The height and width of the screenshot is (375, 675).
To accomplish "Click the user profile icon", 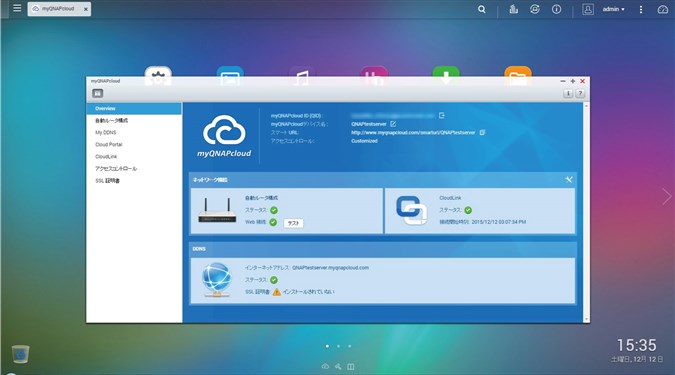I will tap(588, 9).
